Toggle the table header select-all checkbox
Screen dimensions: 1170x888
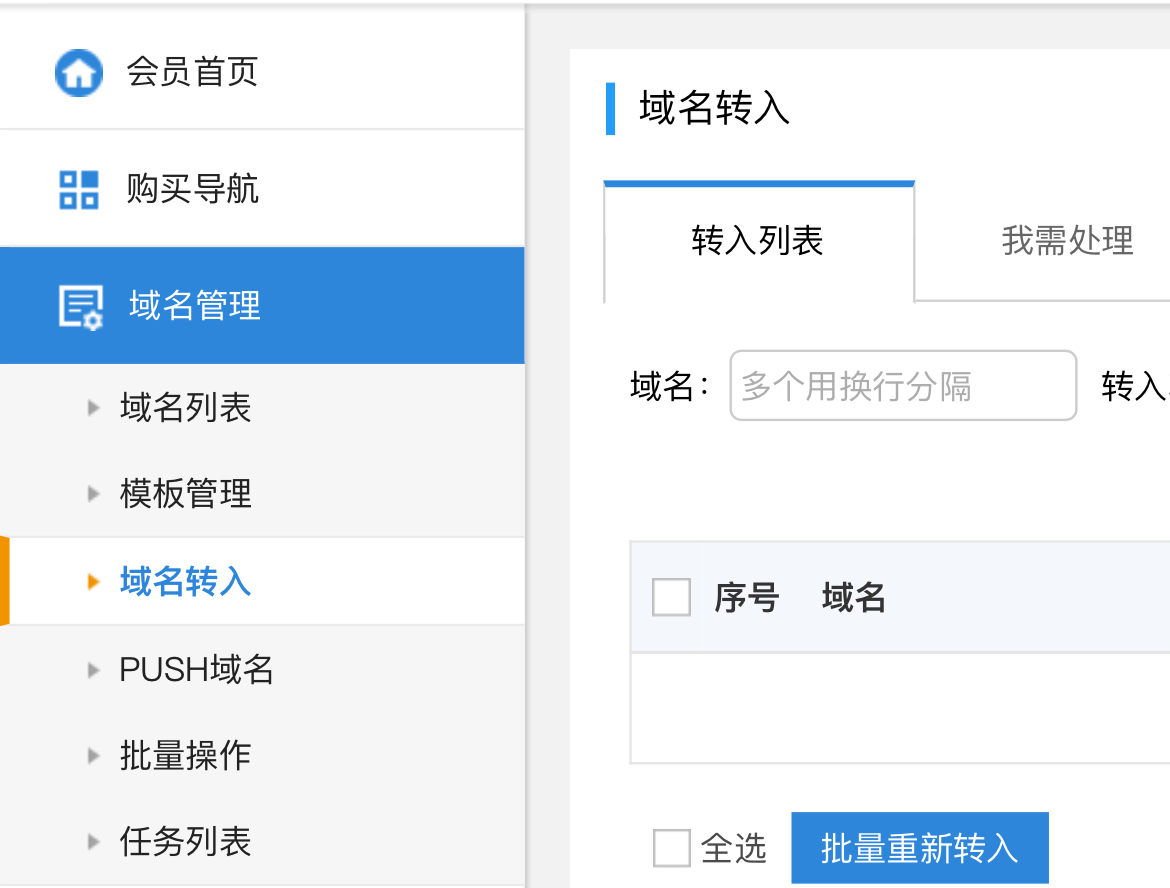coord(671,598)
